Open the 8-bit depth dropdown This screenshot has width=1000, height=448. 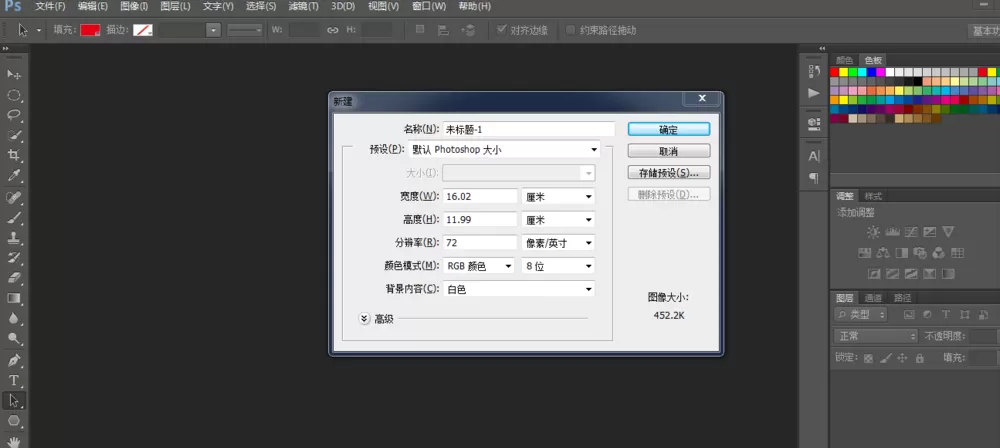[558, 266]
